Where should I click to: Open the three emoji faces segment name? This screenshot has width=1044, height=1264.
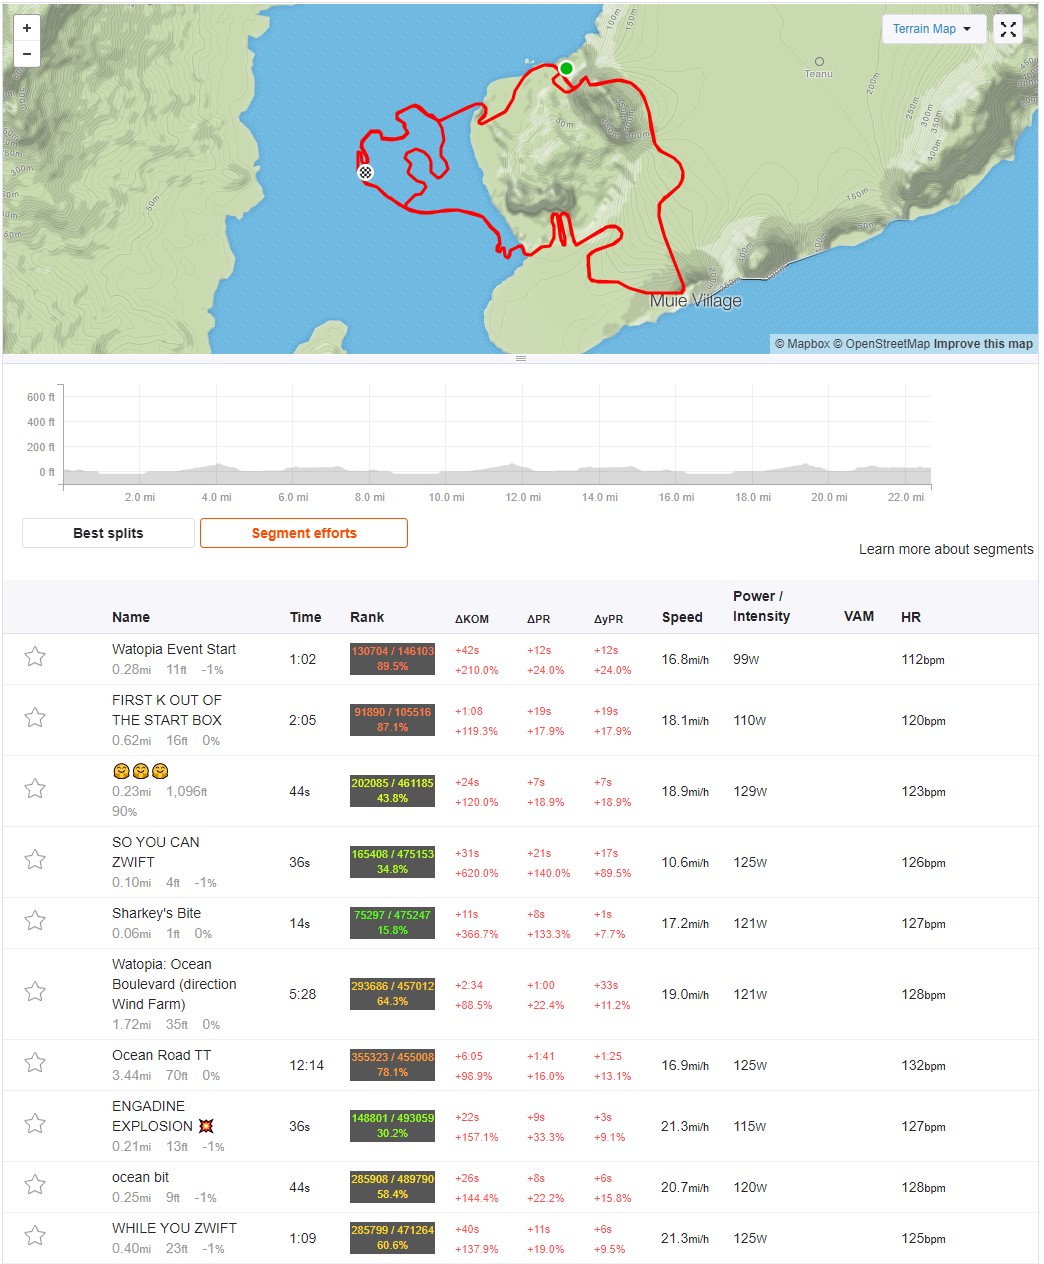140,771
